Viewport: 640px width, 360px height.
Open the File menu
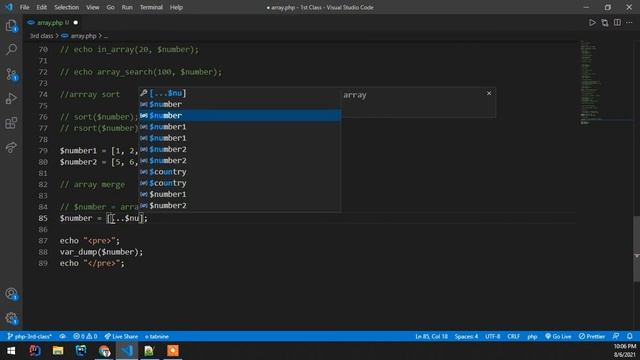pyautogui.click(x=24, y=7)
